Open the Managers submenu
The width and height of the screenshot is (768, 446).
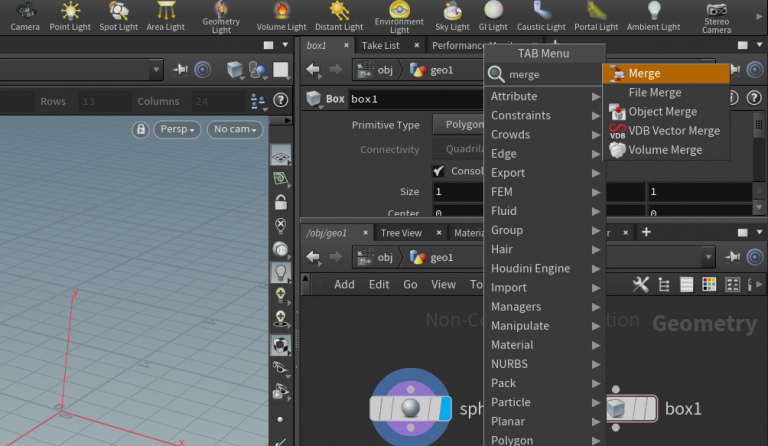tap(545, 306)
